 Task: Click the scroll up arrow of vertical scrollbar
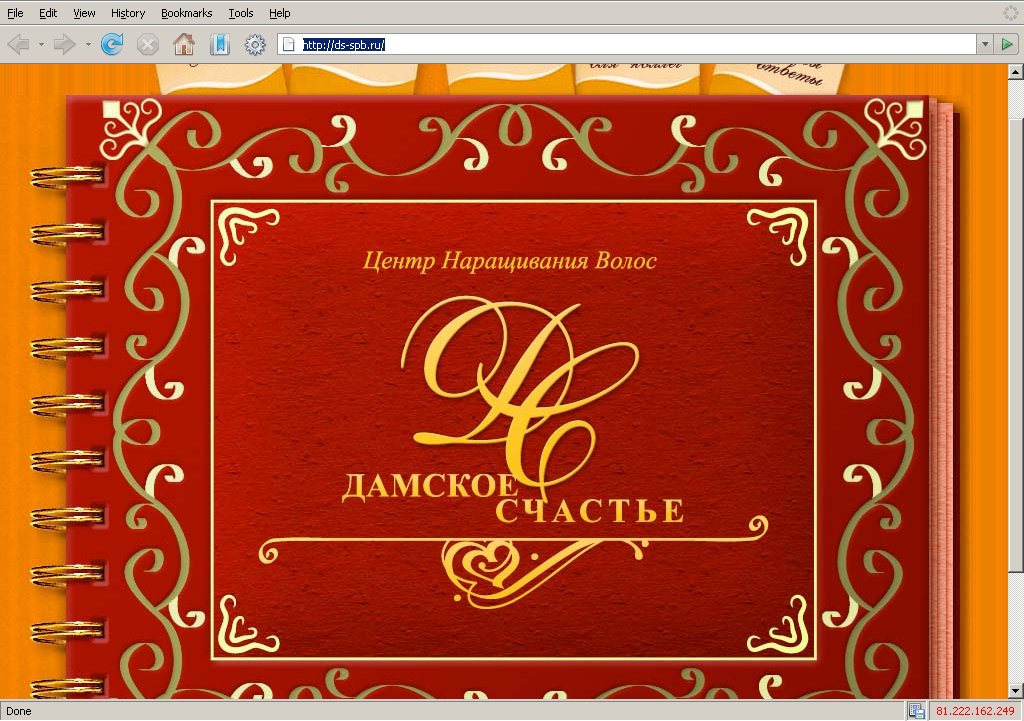tap(1016, 71)
